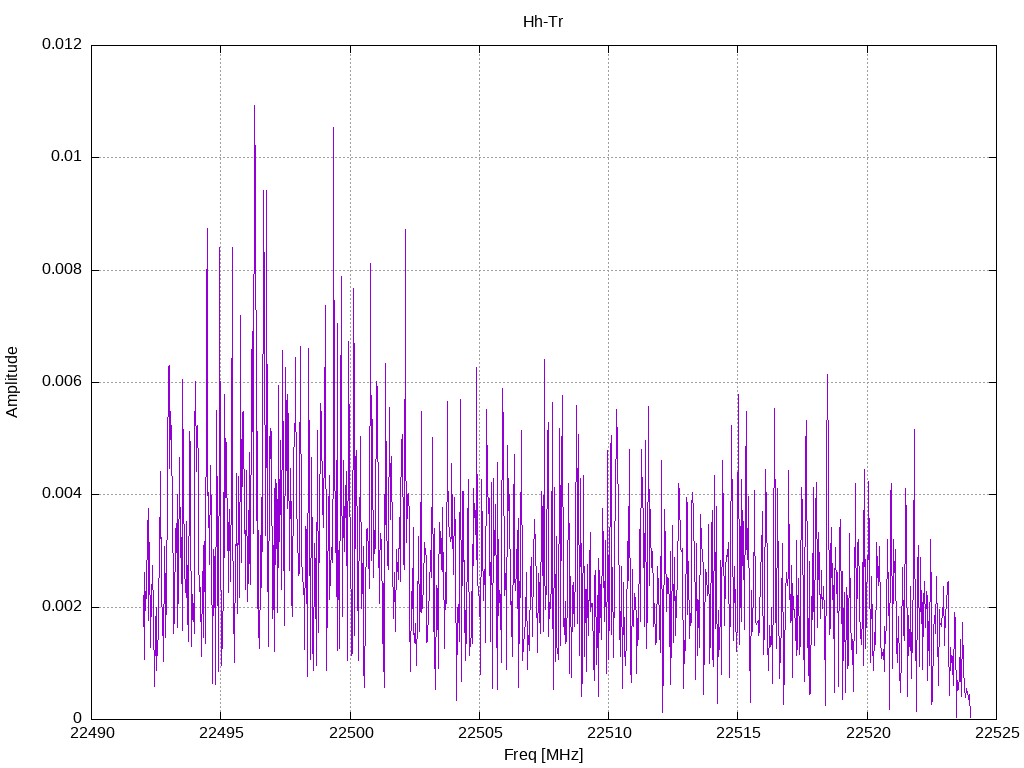The height and width of the screenshot is (768, 1024).
Task: Click the x-axis tick label 22505
Action: [479, 733]
